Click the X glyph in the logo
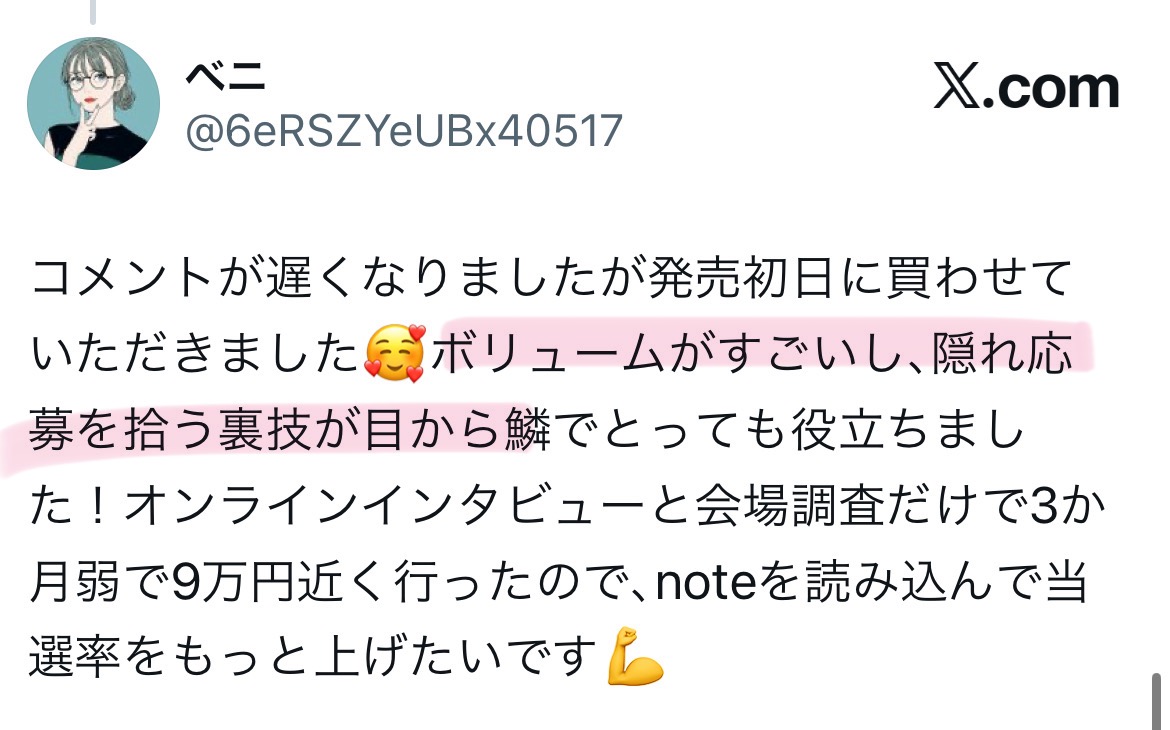Image resolution: width=1170 pixels, height=730 pixels. pos(957,88)
